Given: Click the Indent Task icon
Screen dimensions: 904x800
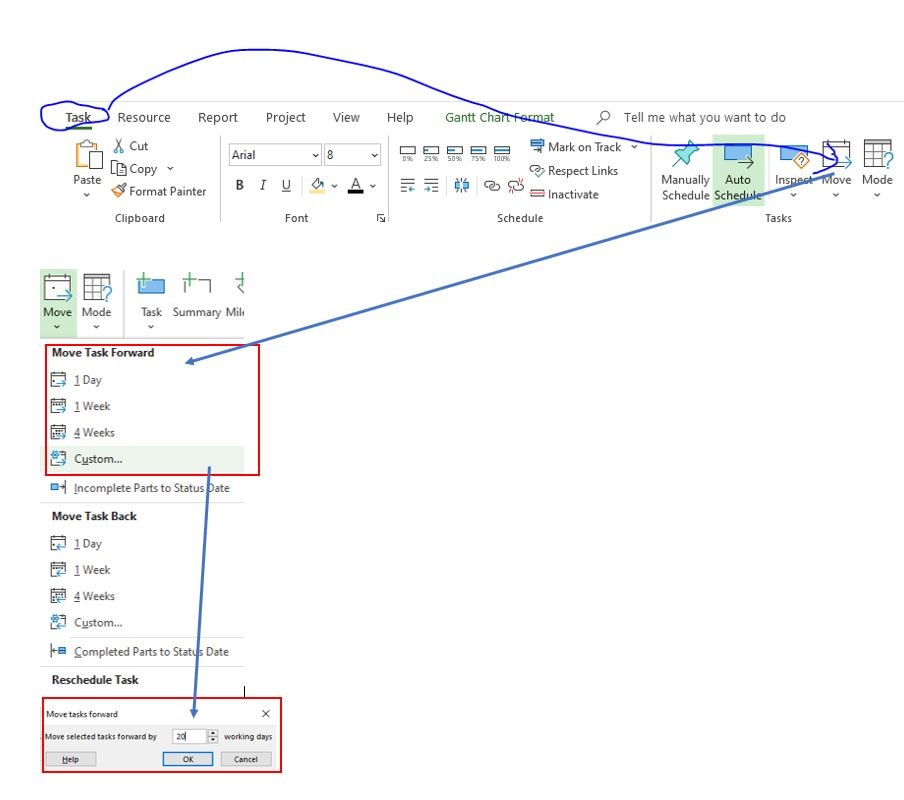Looking at the screenshot, I should [x=431, y=185].
